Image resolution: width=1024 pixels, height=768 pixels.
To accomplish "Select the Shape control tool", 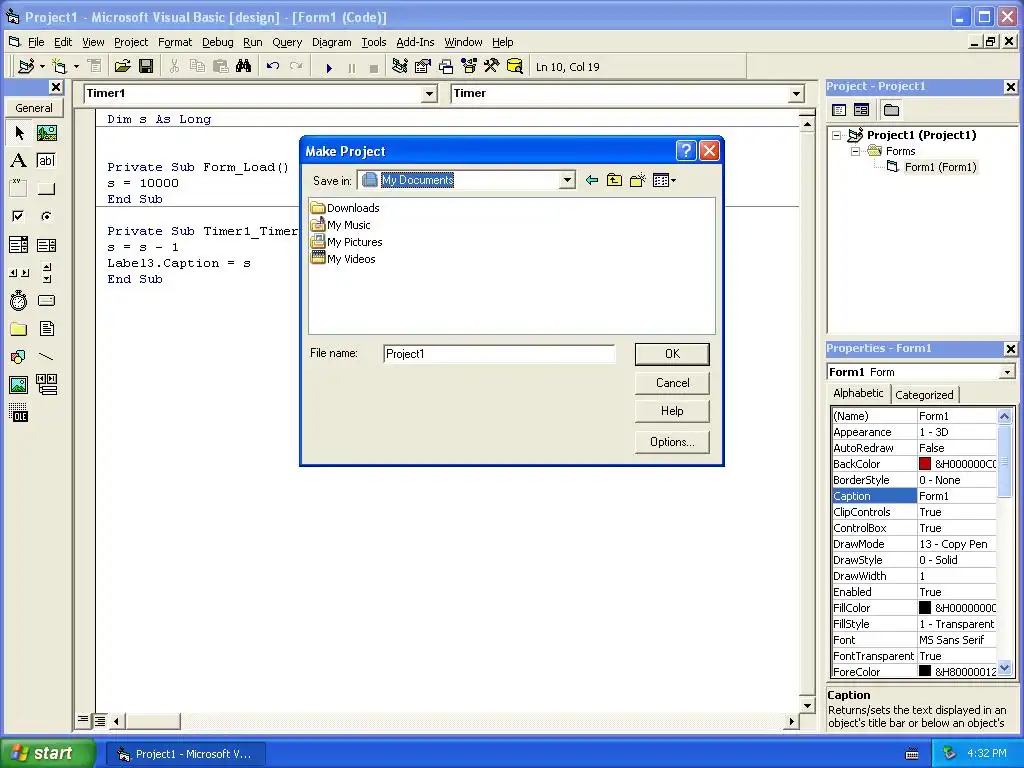I will click(x=19, y=357).
